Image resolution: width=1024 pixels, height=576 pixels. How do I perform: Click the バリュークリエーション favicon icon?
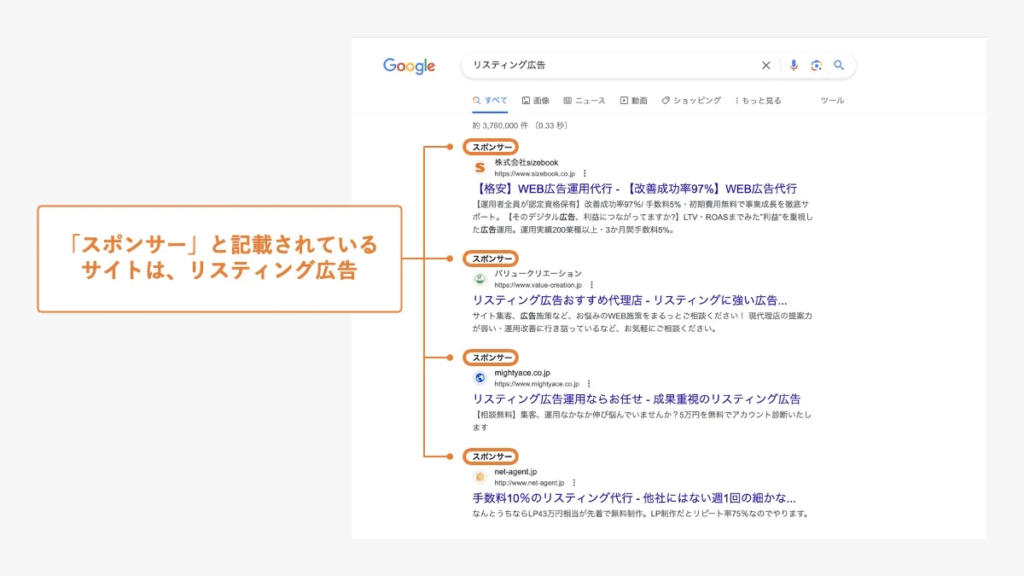click(x=480, y=279)
